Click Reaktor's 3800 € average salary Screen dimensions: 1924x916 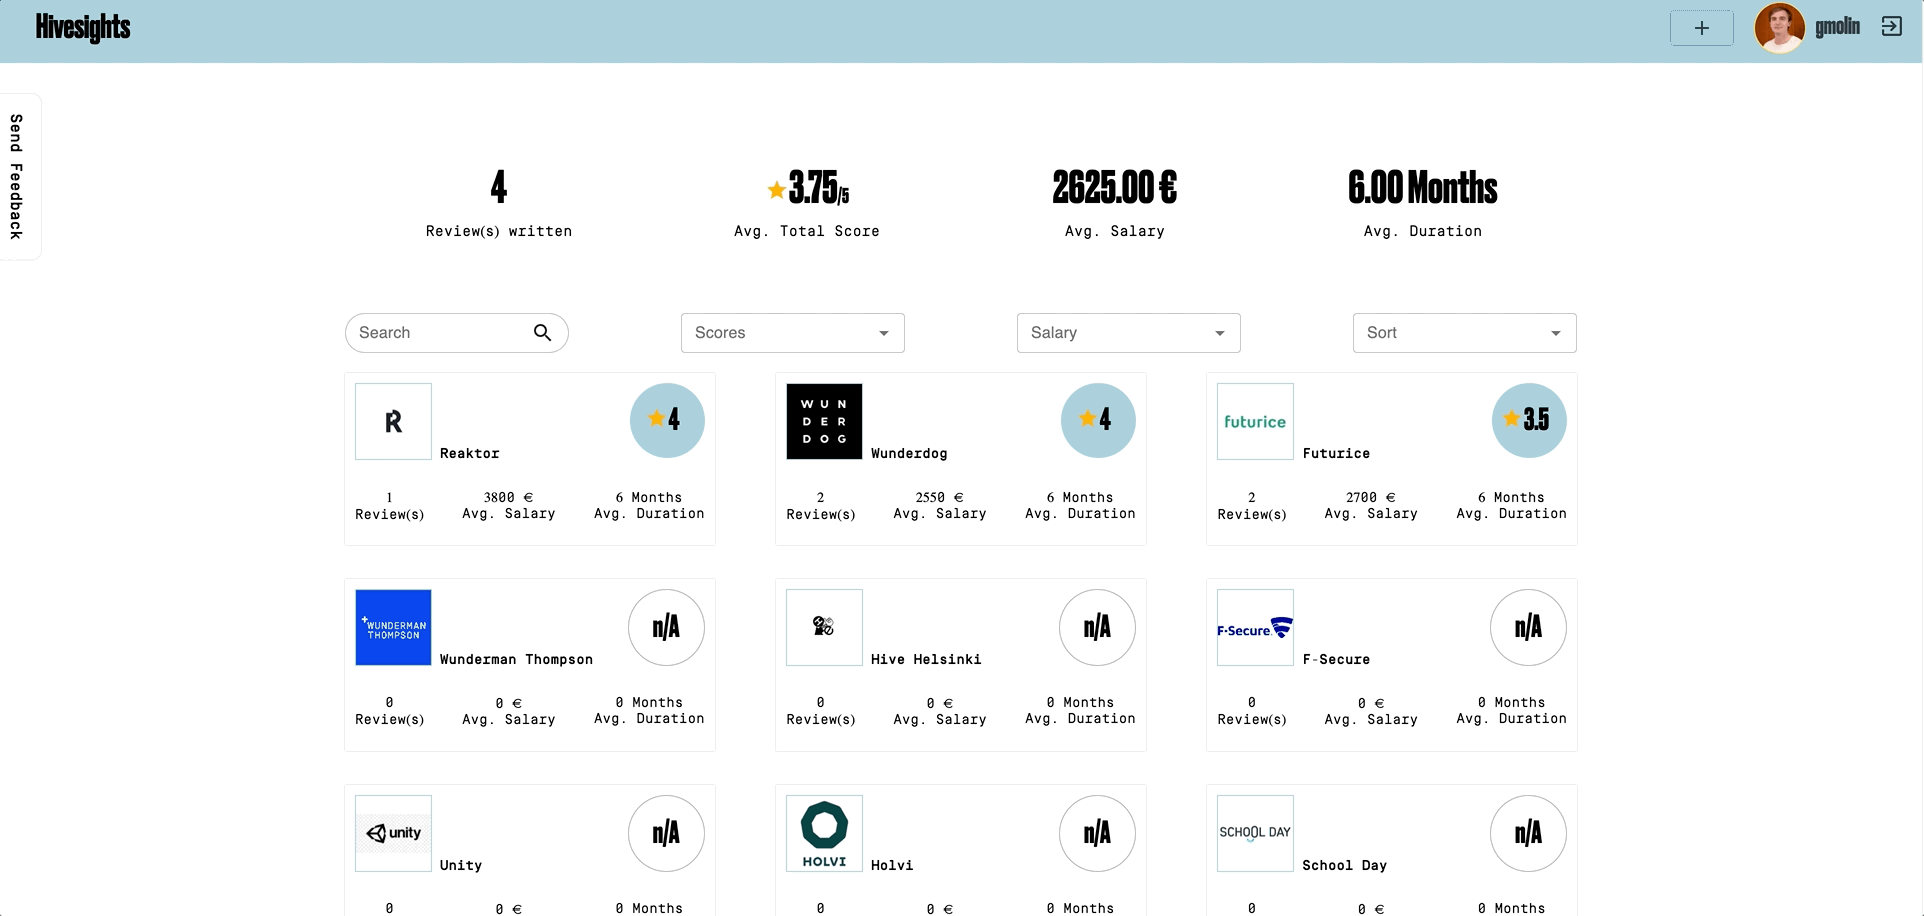(x=509, y=505)
